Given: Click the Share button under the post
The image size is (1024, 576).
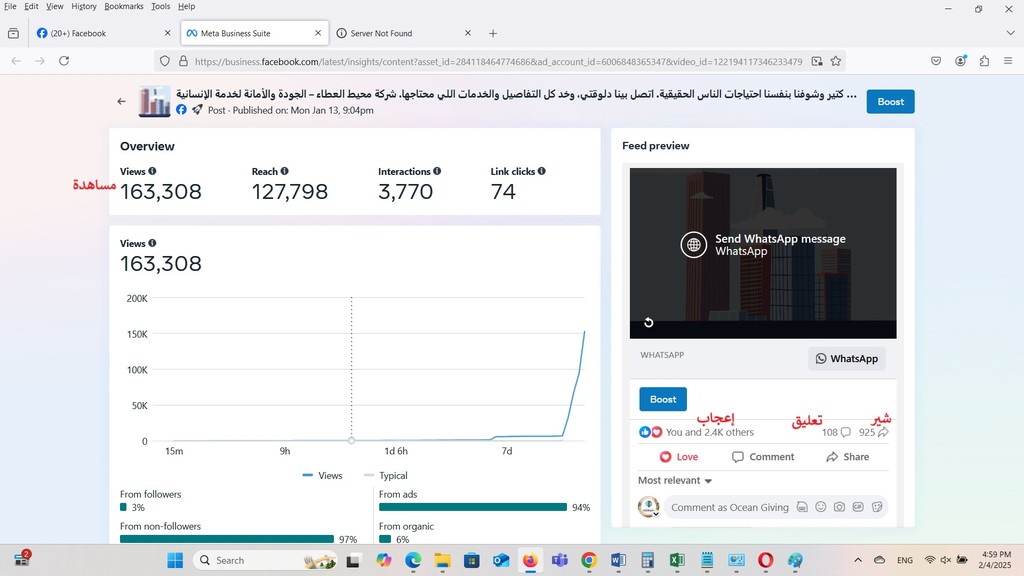Looking at the screenshot, I should click(x=847, y=456).
